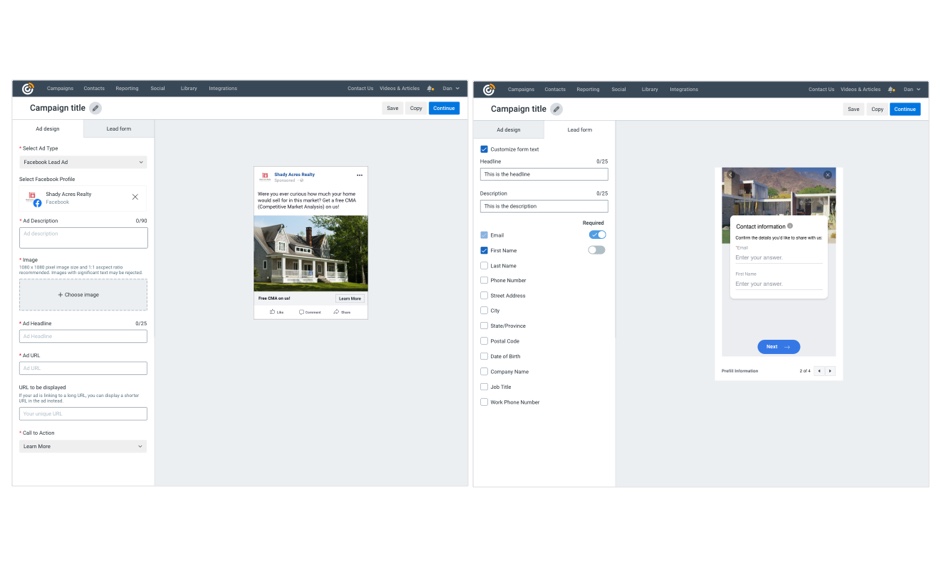Remove Shady Acres Realty profile with X
This screenshot has height=567, width=940.
tap(135, 197)
